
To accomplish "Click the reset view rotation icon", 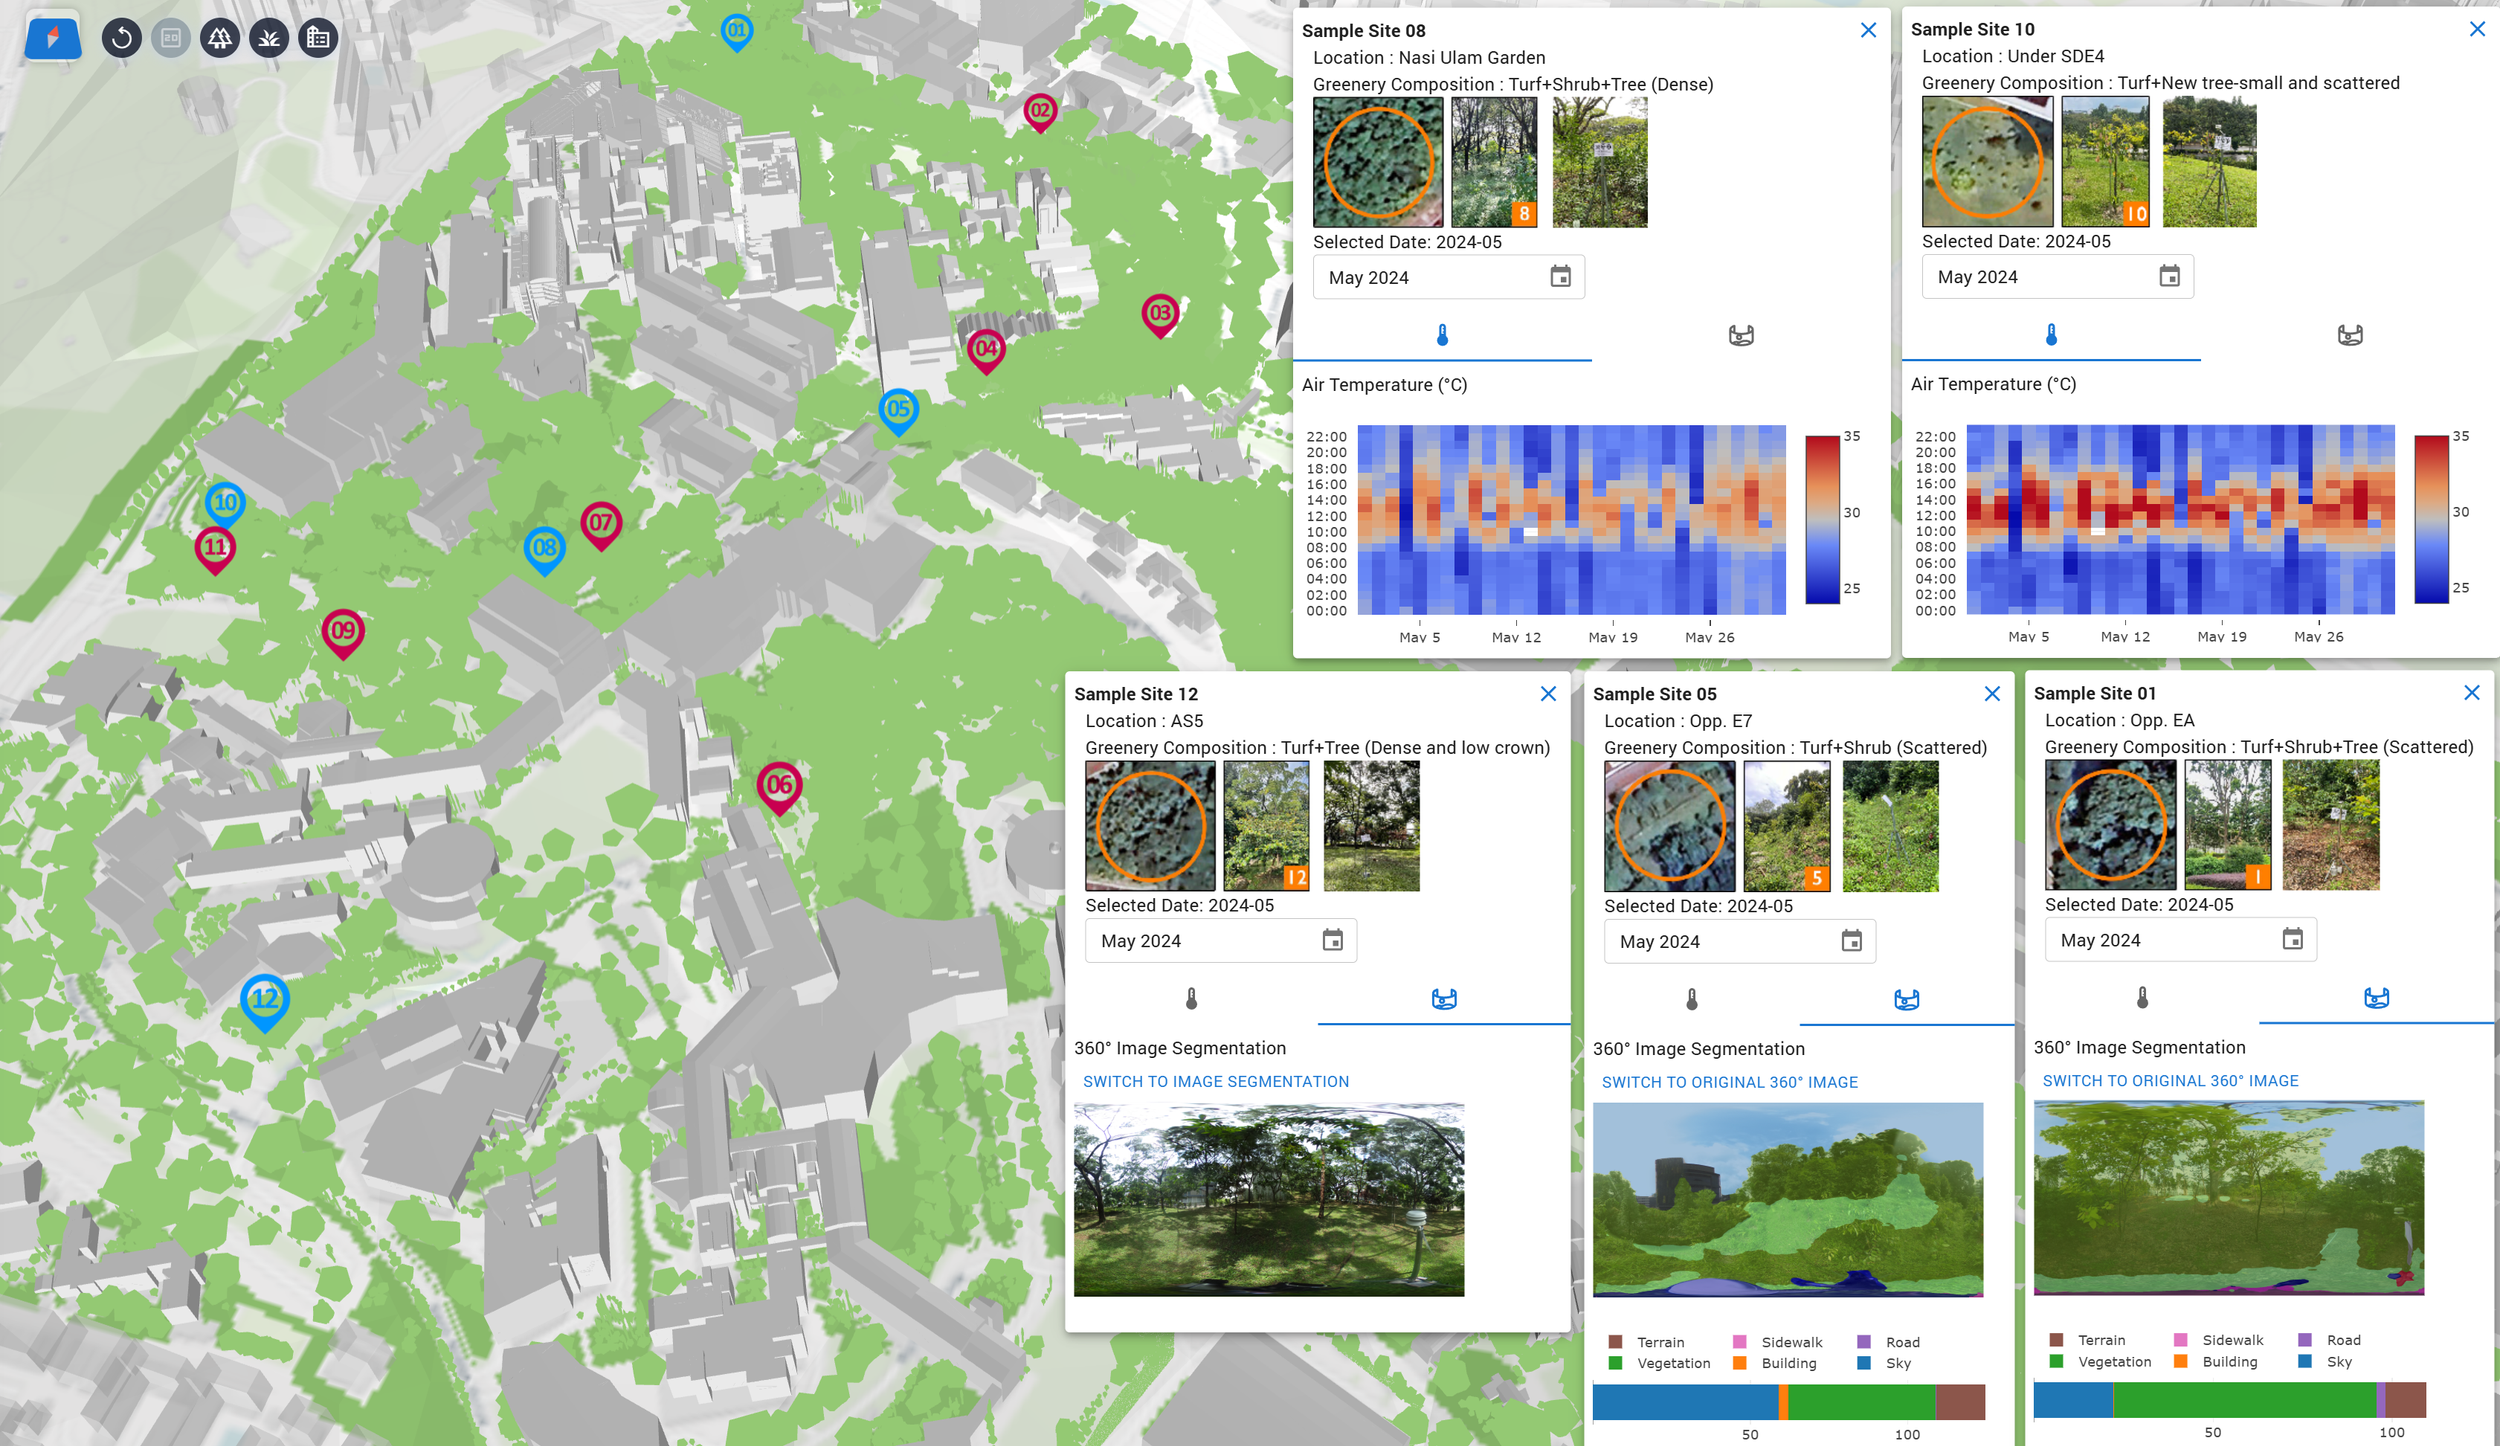I will (x=122, y=38).
